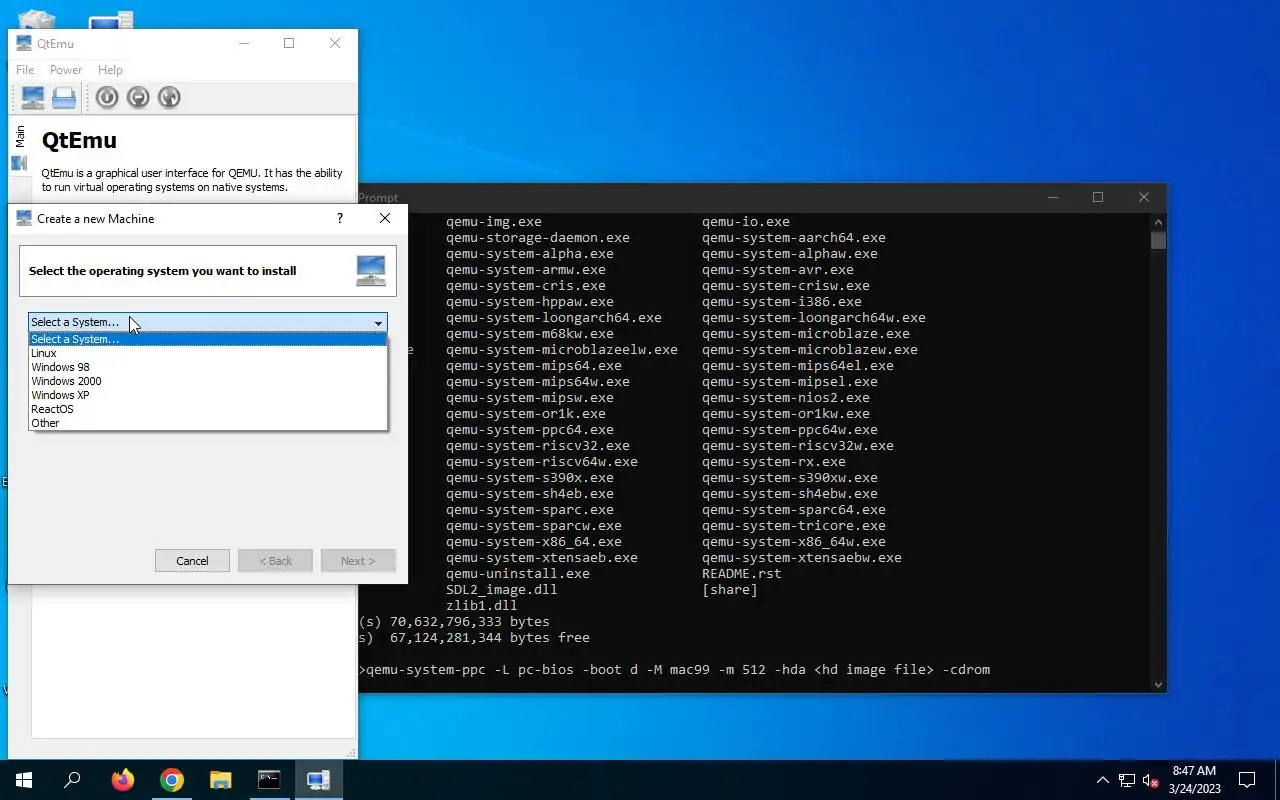
Task: Click the new machine toolbar icon in QtEmu
Action: click(33, 97)
